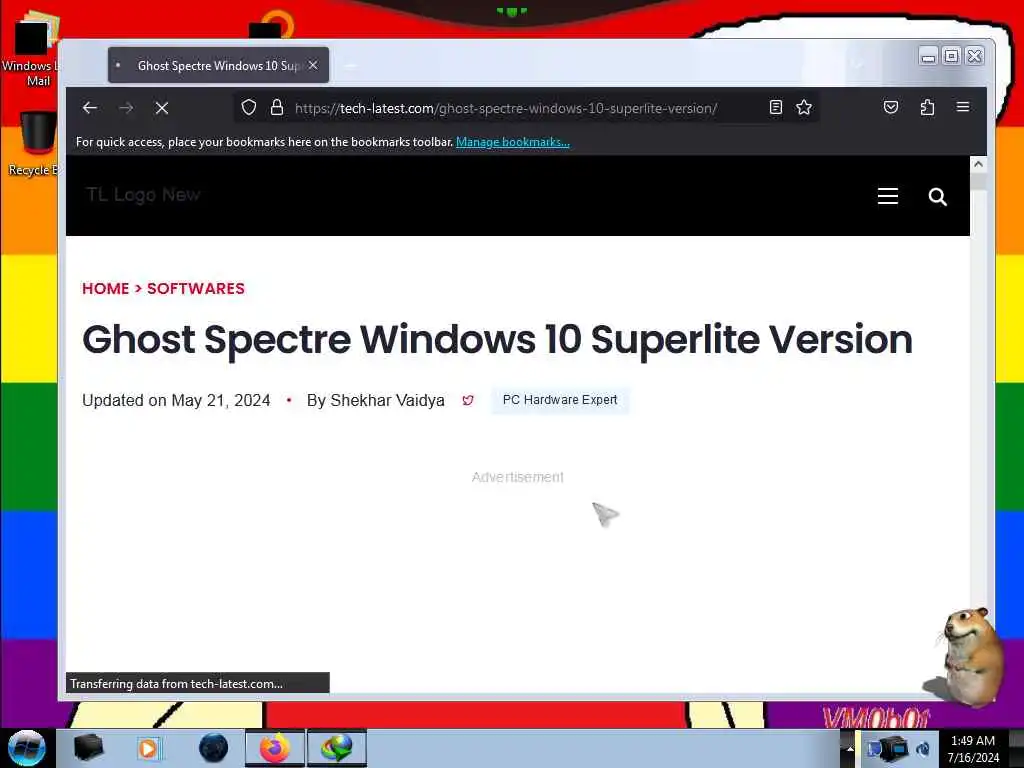Maximize the Firefox window

[x=952, y=57]
